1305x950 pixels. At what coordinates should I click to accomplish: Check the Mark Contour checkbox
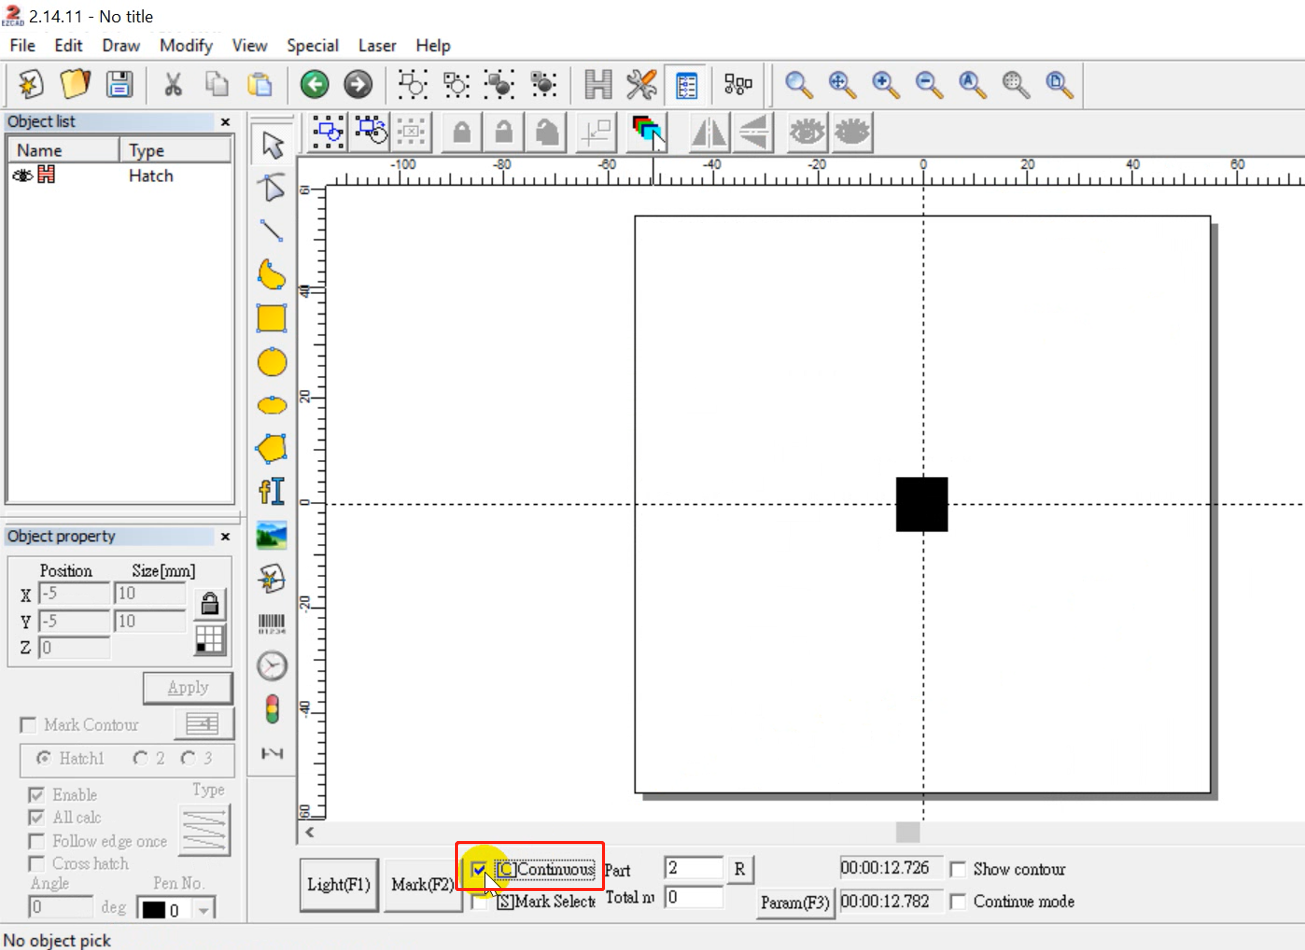tap(28, 725)
